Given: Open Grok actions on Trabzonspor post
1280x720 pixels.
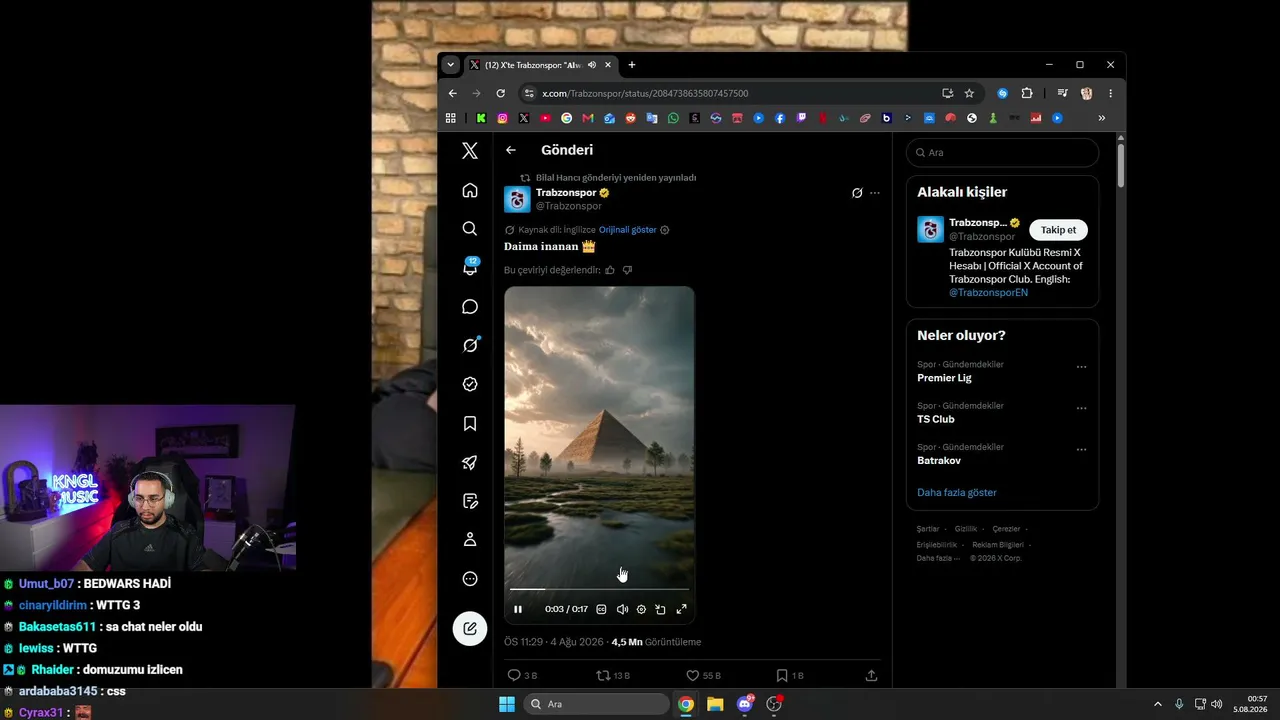Looking at the screenshot, I should (x=857, y=193).
